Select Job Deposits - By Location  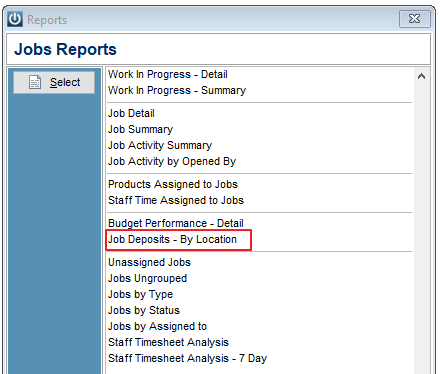[x=172, y=239]
